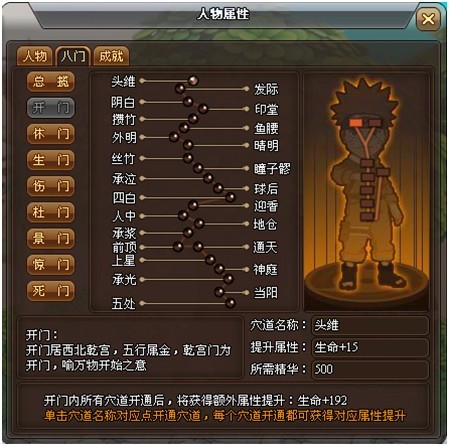Click the 当阳 acupoint
449x446 pixels.
click(266, 293)
